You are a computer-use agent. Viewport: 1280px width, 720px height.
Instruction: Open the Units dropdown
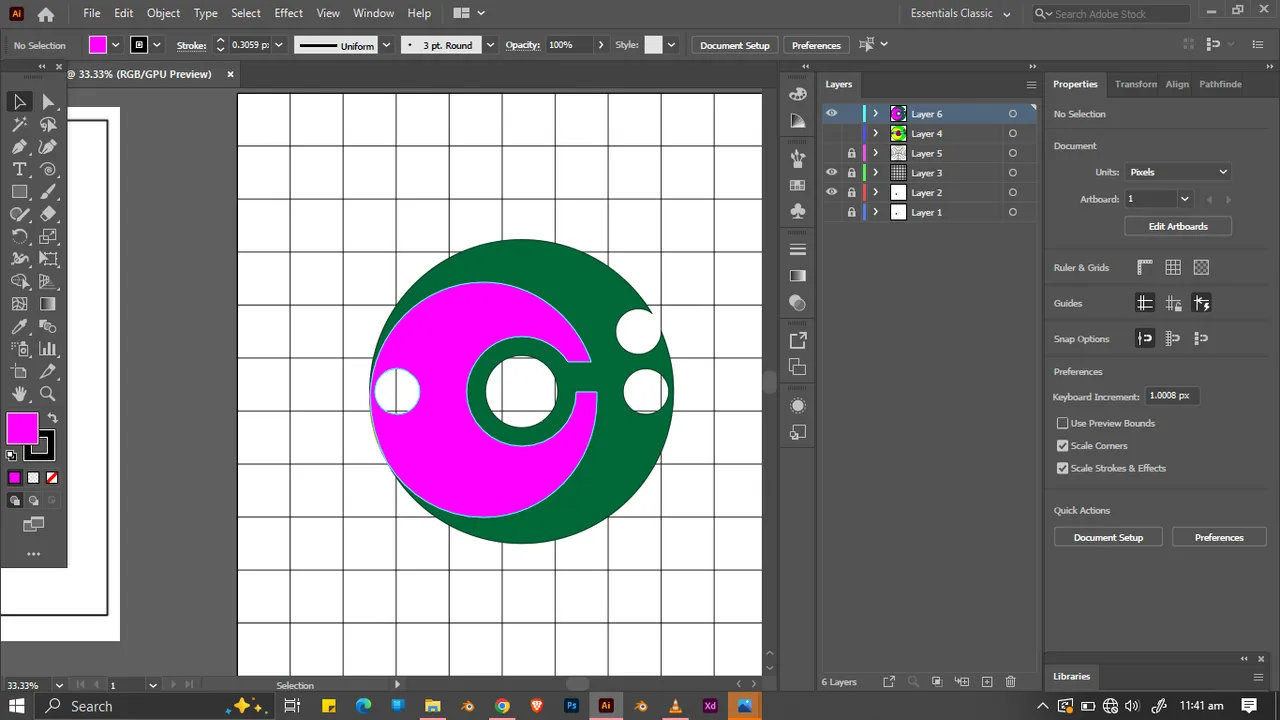point(1178,172)
